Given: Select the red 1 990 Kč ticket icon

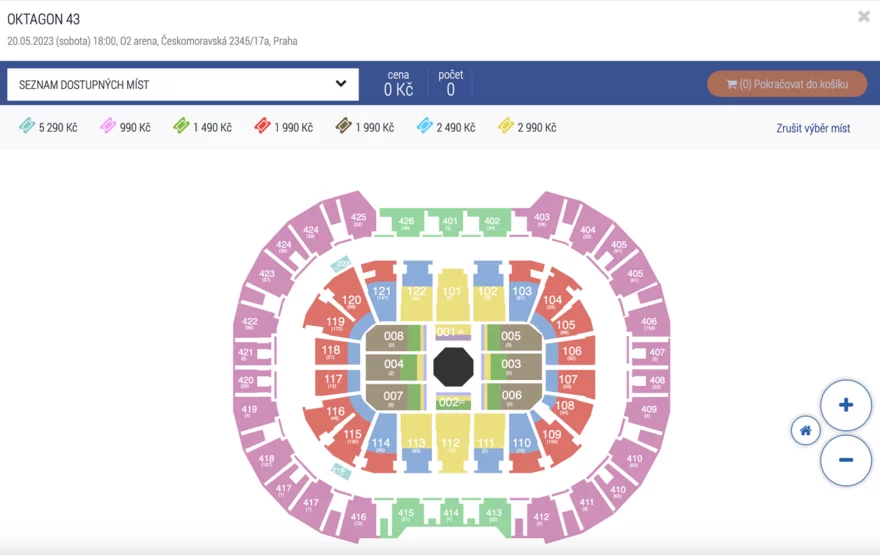Looking at the screenshot, I should pos(262,126).
